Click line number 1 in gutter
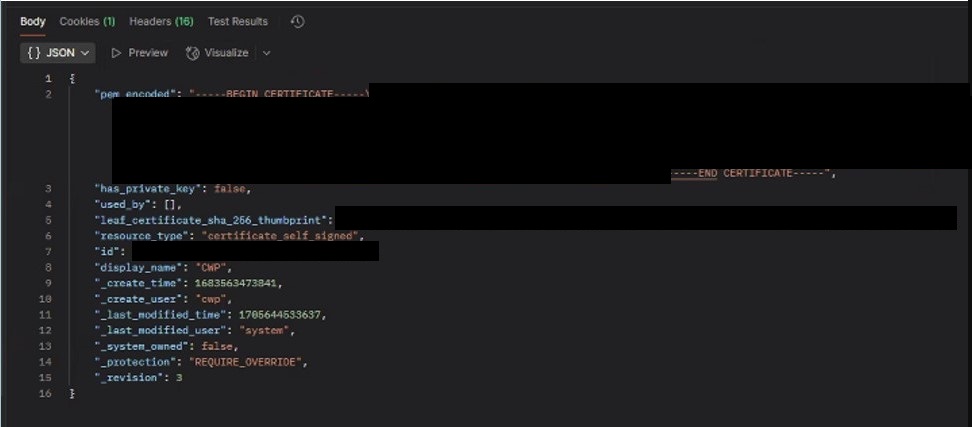Image resolution: width=972 pixels, height=427 pixels. coord(48,79)
